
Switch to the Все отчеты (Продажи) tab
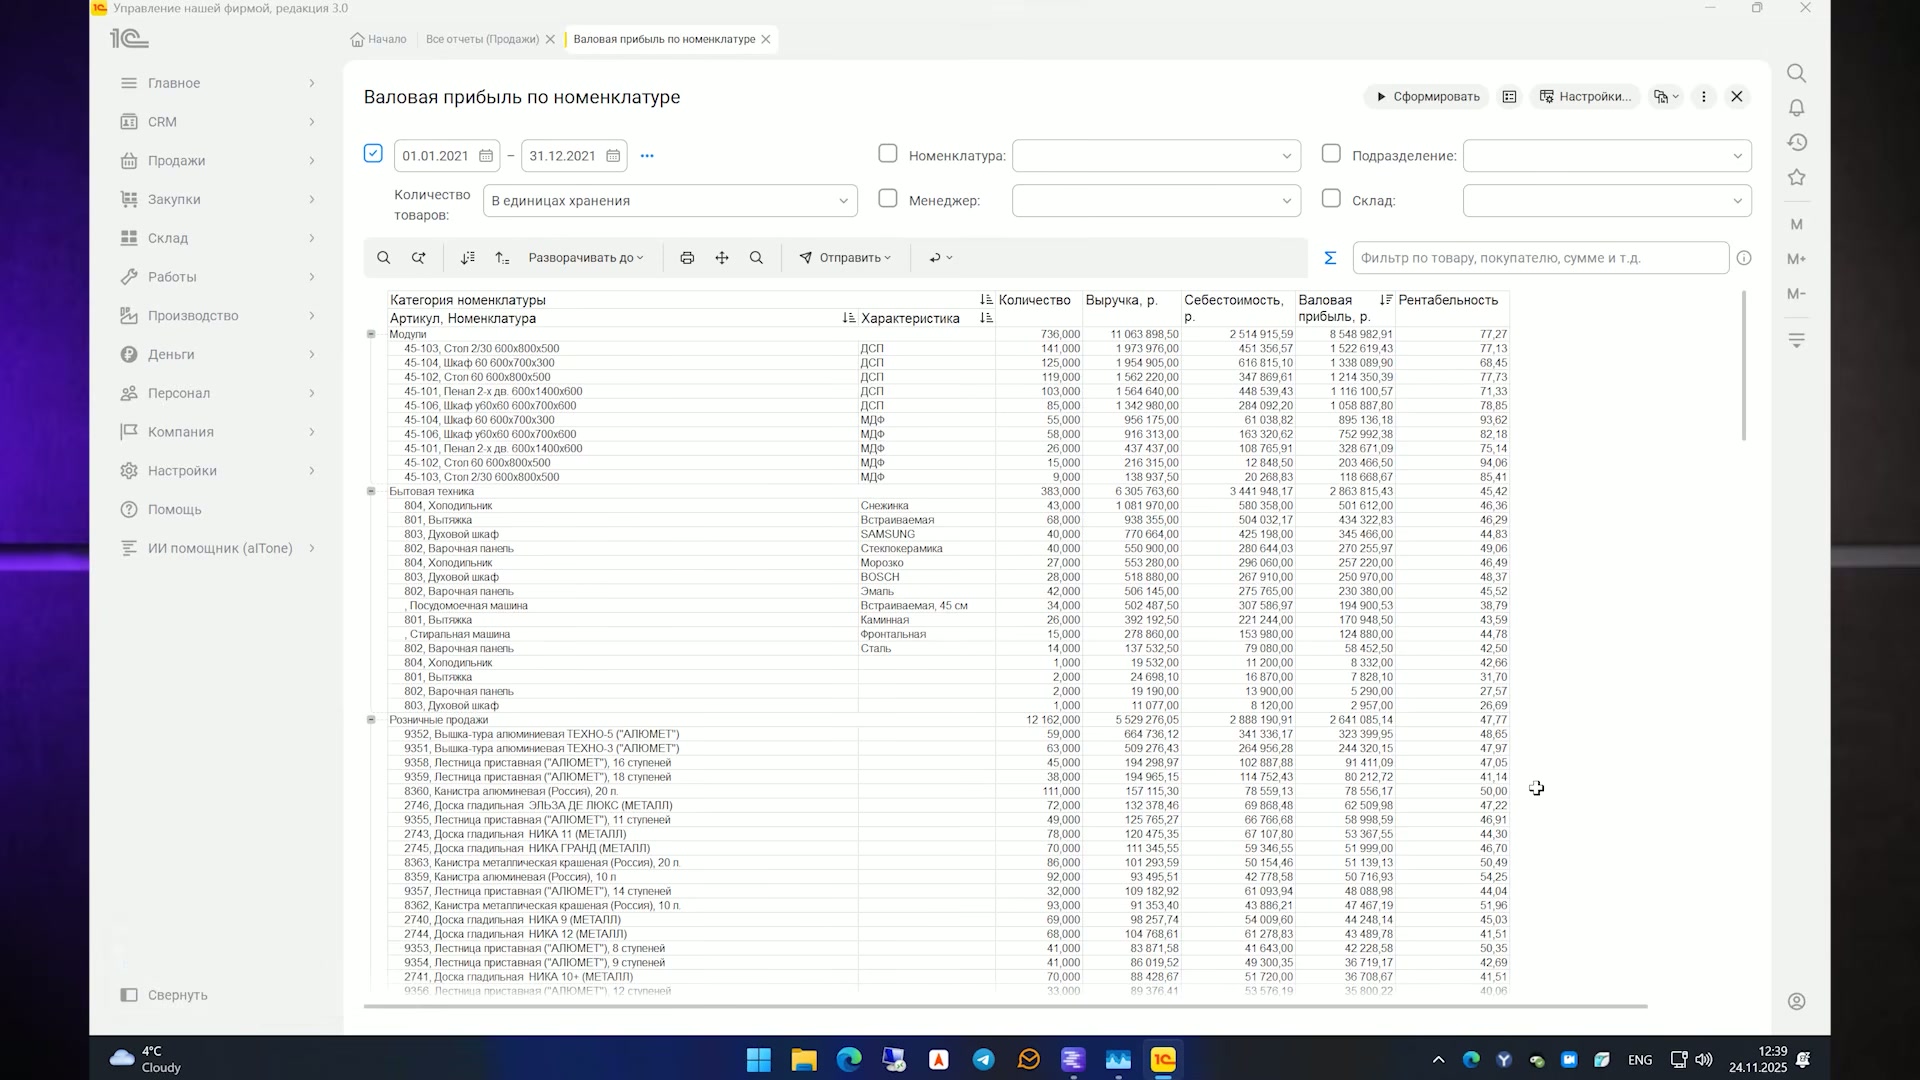[x=482, y=39]
